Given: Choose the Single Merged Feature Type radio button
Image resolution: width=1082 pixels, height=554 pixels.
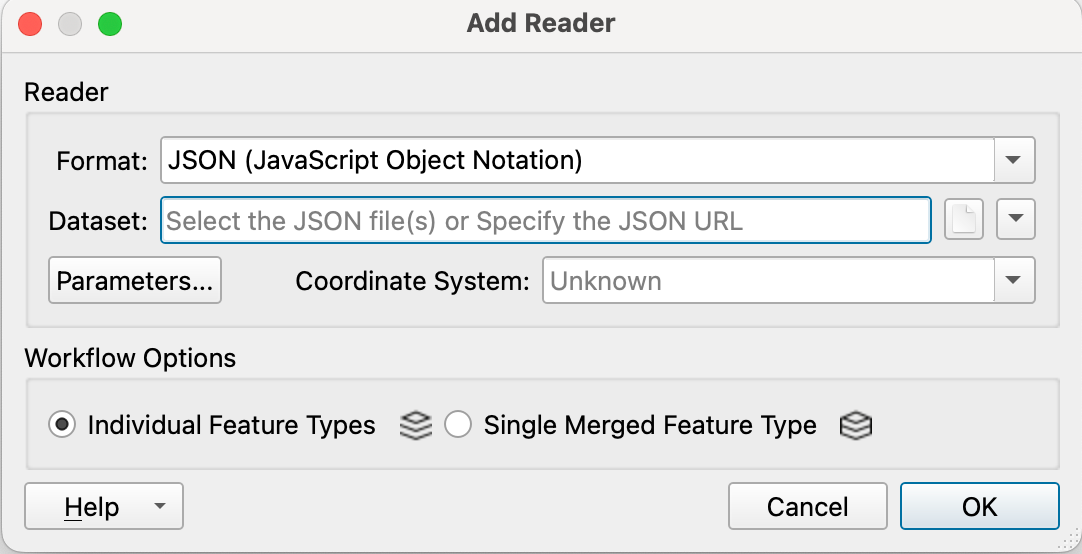Looking at the screenshot, I should point(458,426).
